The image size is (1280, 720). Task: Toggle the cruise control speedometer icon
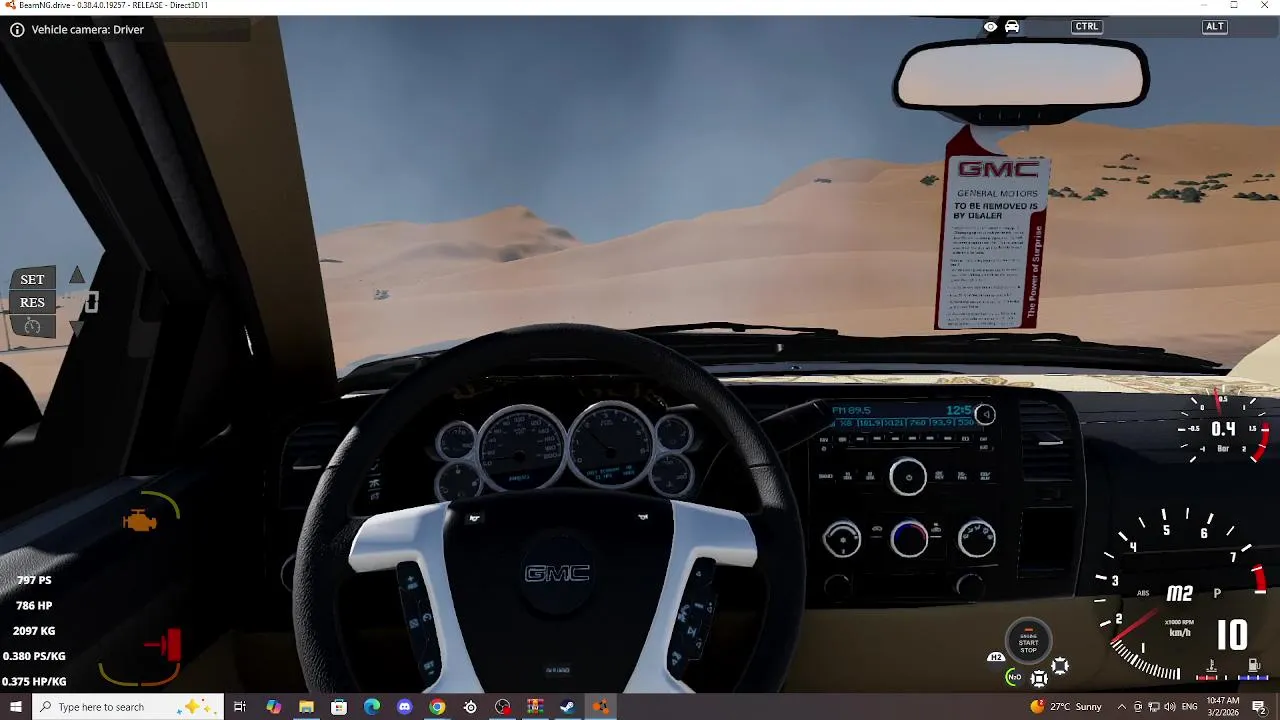click(x=32, y=326)
